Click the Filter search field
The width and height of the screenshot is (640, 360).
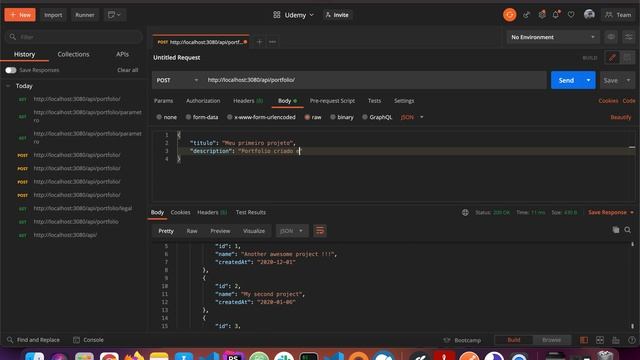tap(74, 37)
